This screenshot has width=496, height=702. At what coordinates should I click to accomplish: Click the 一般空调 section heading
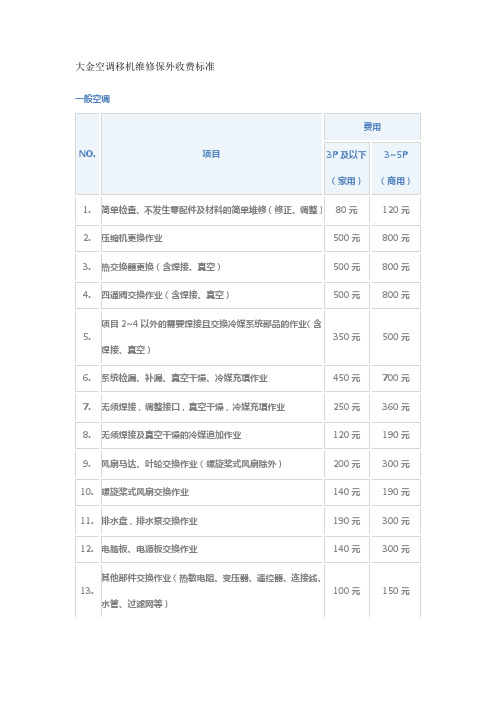[x=92, y=99]
